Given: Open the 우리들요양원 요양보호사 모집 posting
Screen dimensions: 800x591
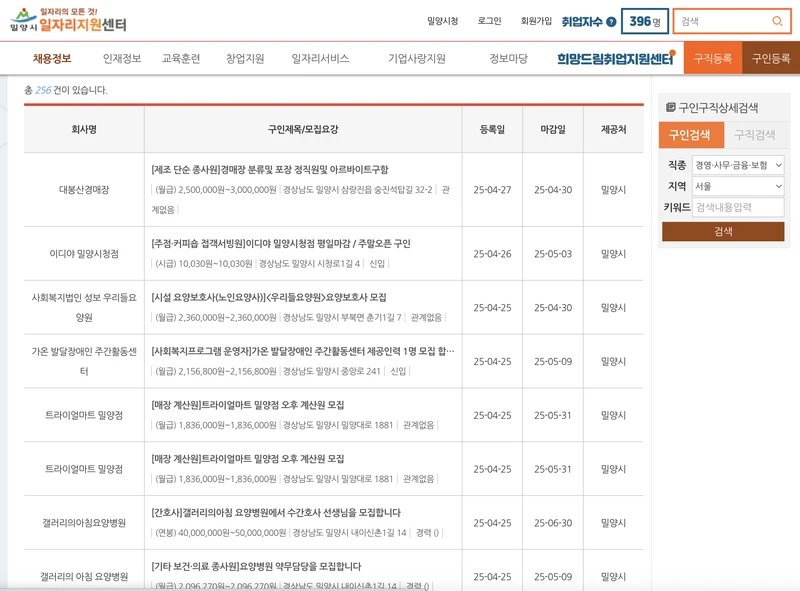Looking at the screenshot, I should coord(269,297).
